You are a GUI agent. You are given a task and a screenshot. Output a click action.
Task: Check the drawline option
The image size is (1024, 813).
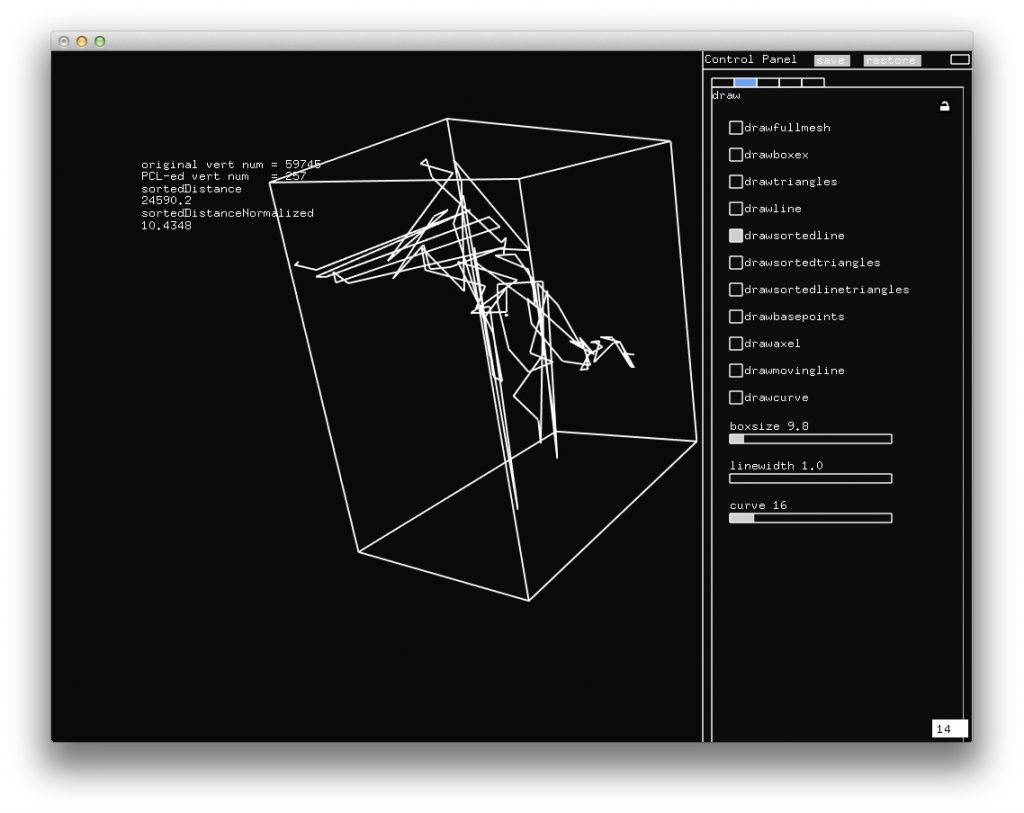(736, 209)
